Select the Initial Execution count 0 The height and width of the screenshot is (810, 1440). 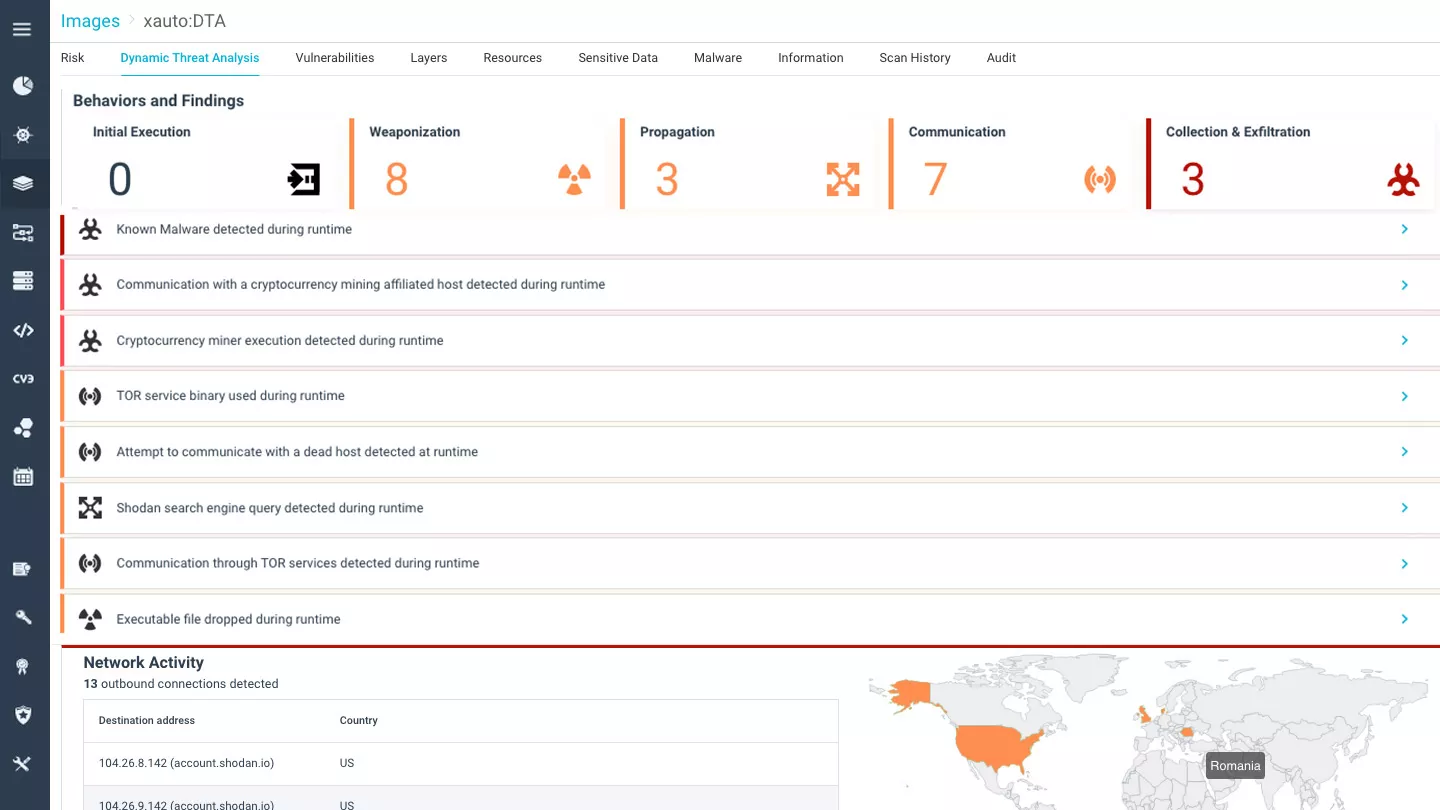point(120,180)
